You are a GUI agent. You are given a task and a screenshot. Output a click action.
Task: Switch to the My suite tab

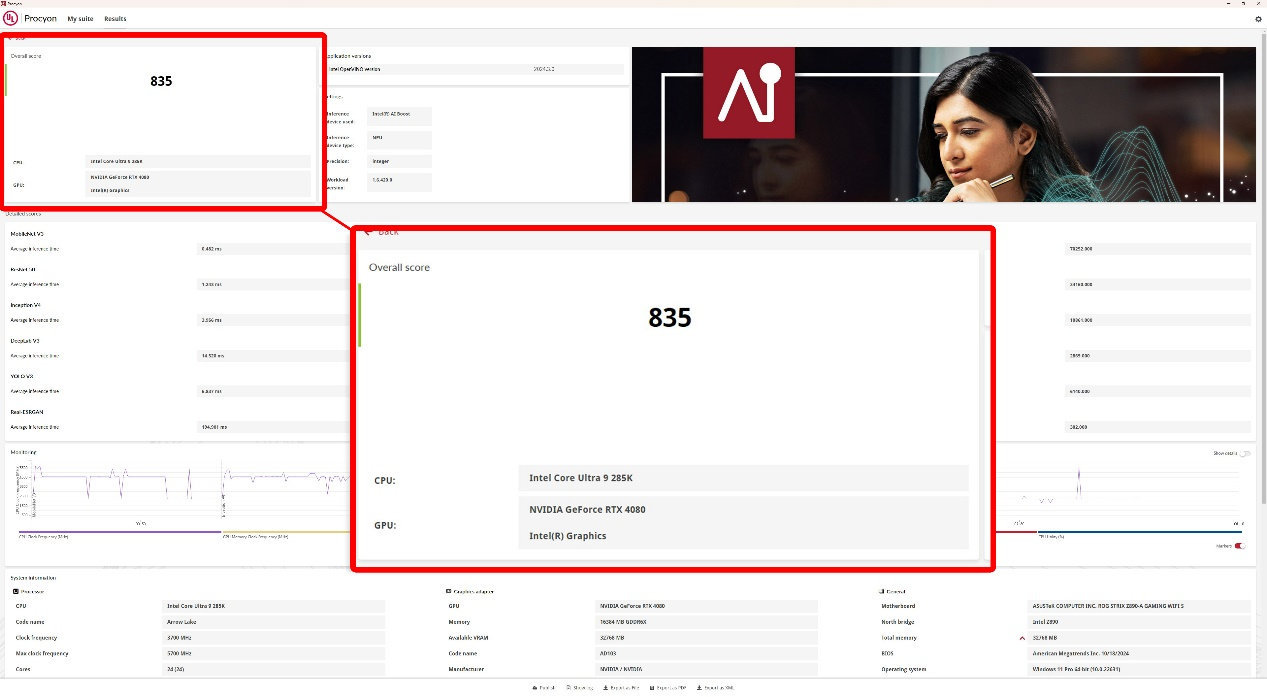[79, 19]
